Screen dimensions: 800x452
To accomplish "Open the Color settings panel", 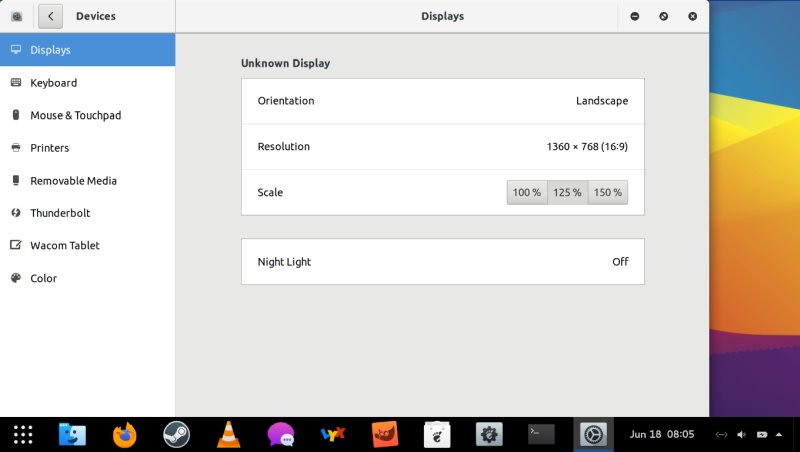I will click(44, 279).
